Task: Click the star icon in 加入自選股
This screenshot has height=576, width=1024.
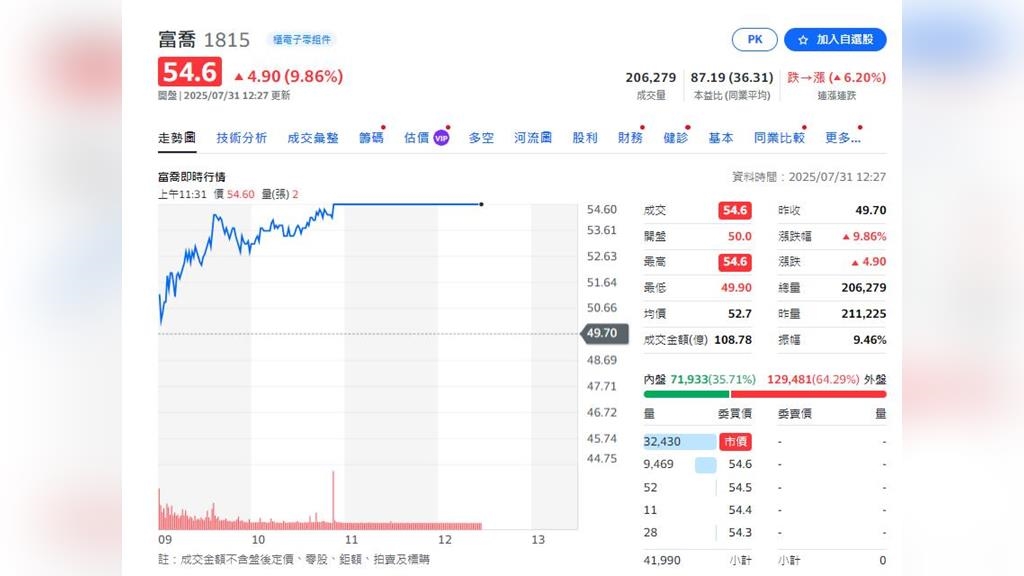Action: (x=803, y=40)
